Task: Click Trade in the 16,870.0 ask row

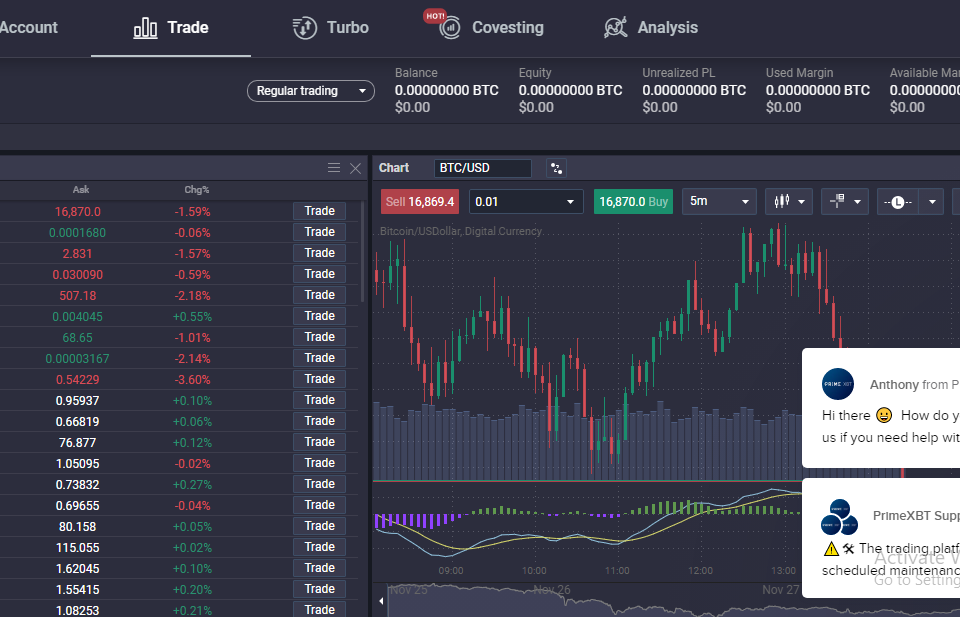Action: coord(320,211)
